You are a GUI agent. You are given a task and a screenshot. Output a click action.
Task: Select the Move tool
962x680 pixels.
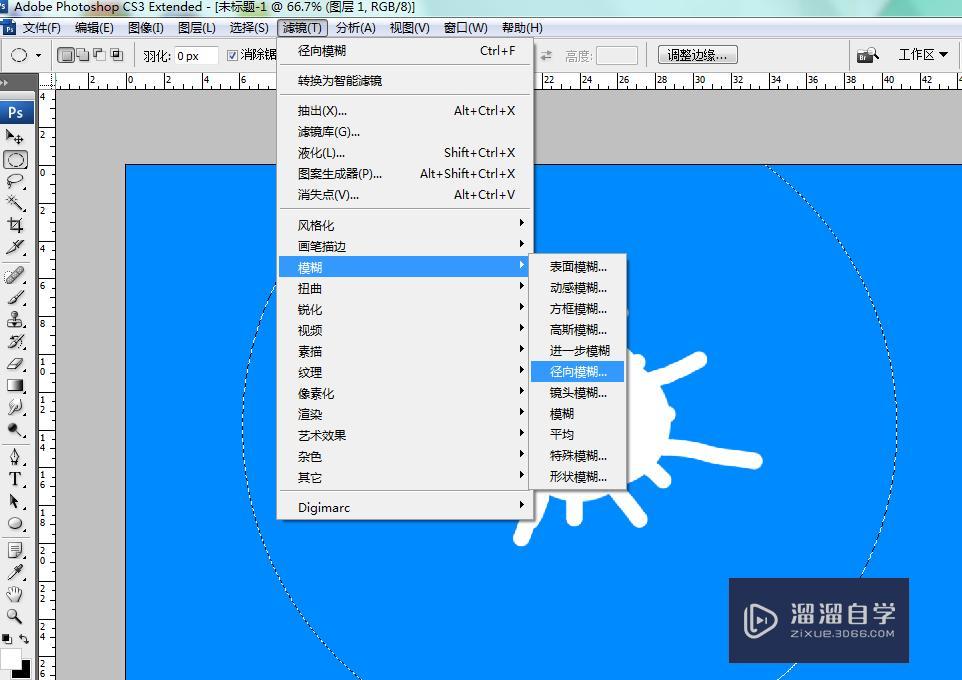click(15, 134)
